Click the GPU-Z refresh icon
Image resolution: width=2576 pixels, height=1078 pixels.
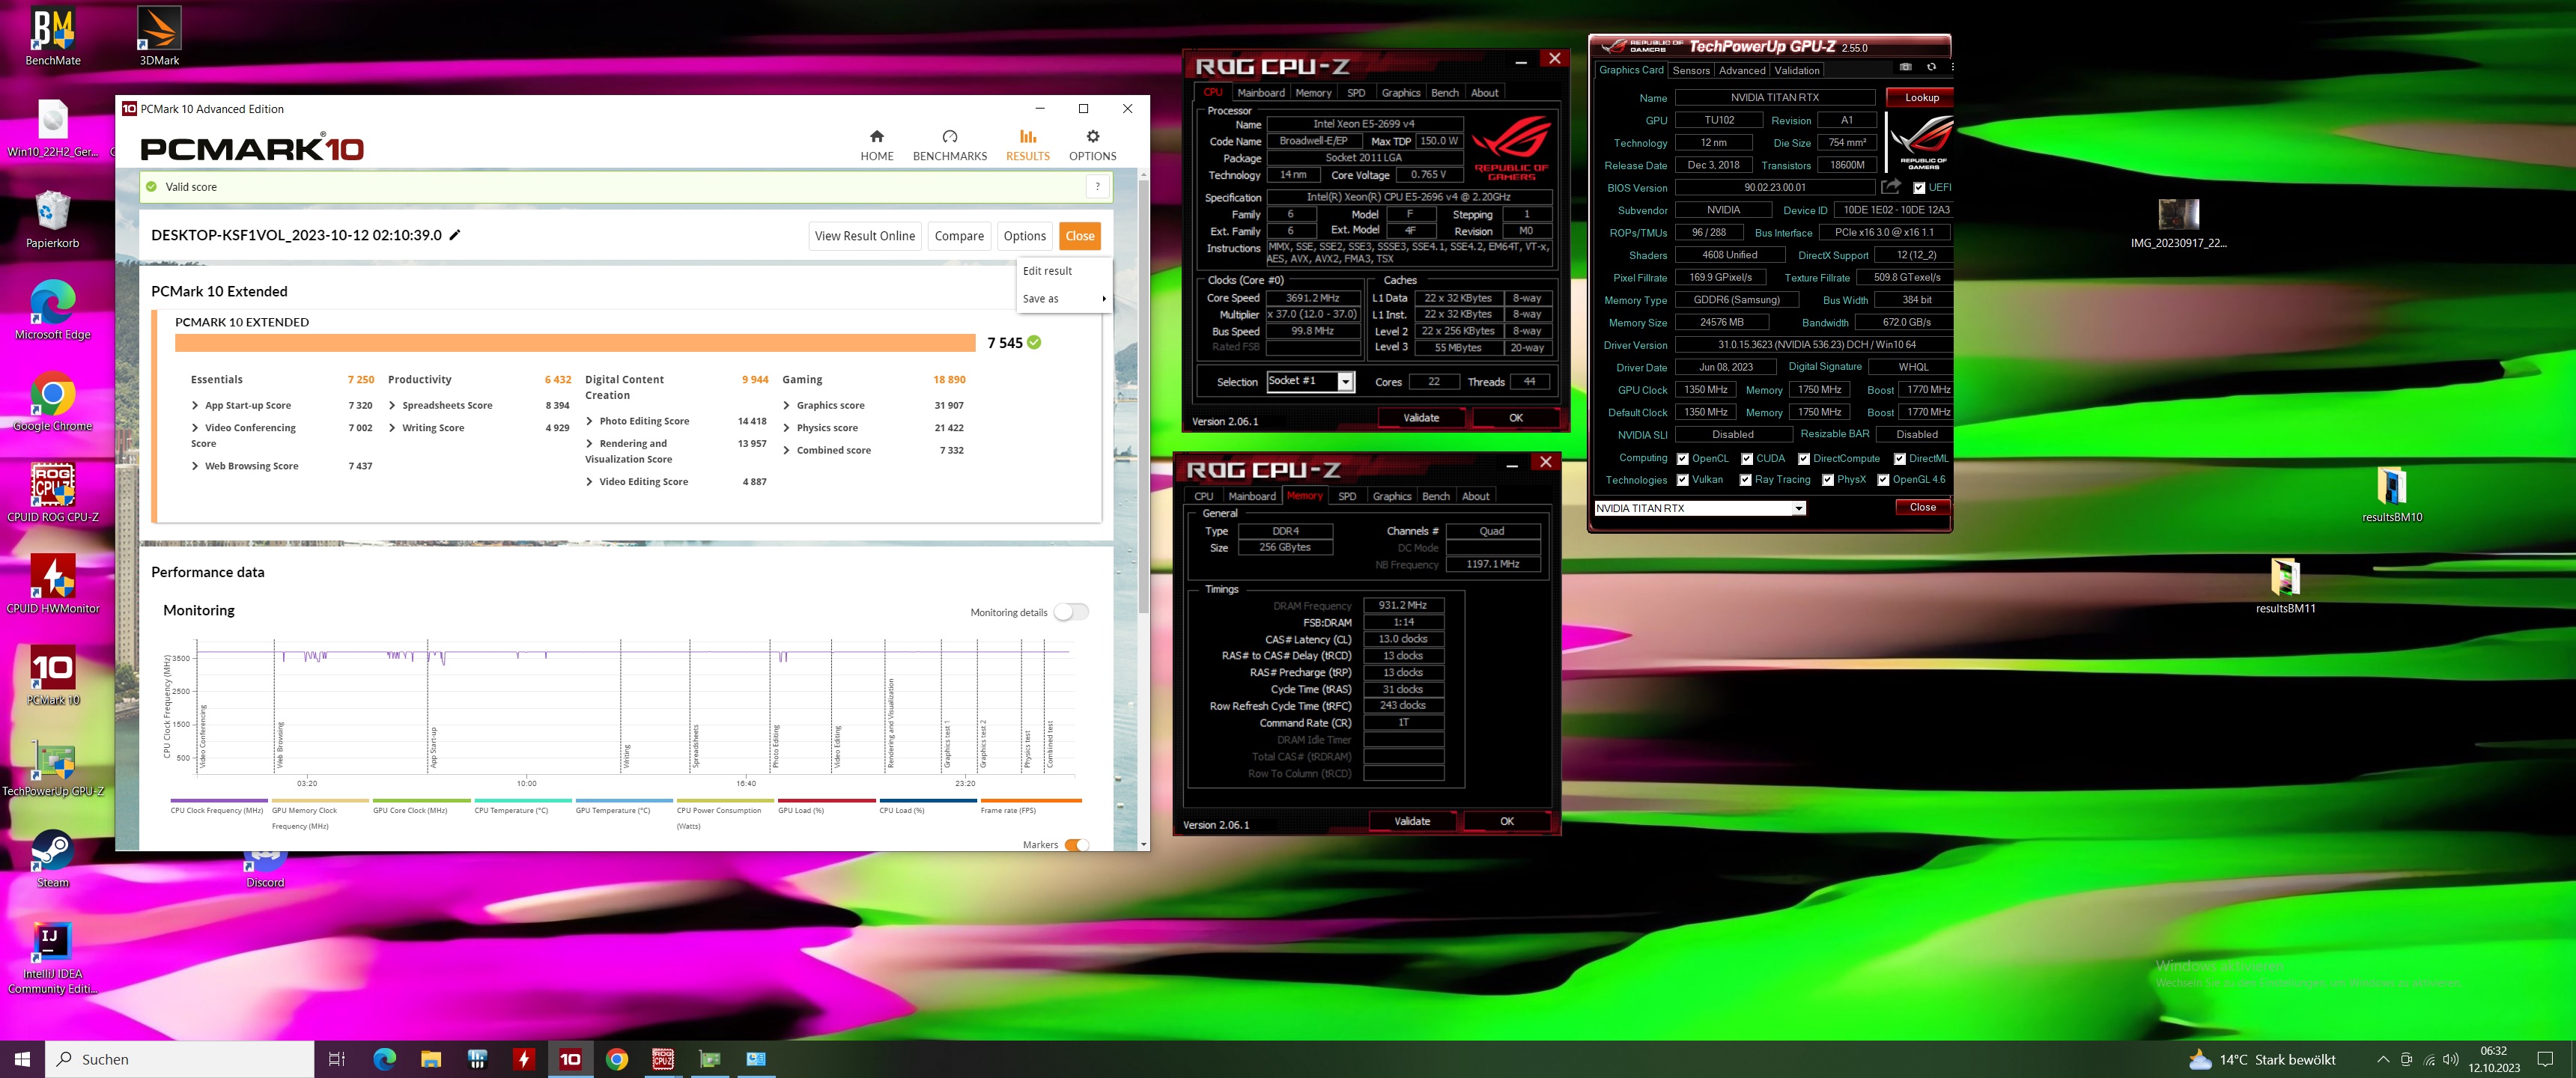1931,67
